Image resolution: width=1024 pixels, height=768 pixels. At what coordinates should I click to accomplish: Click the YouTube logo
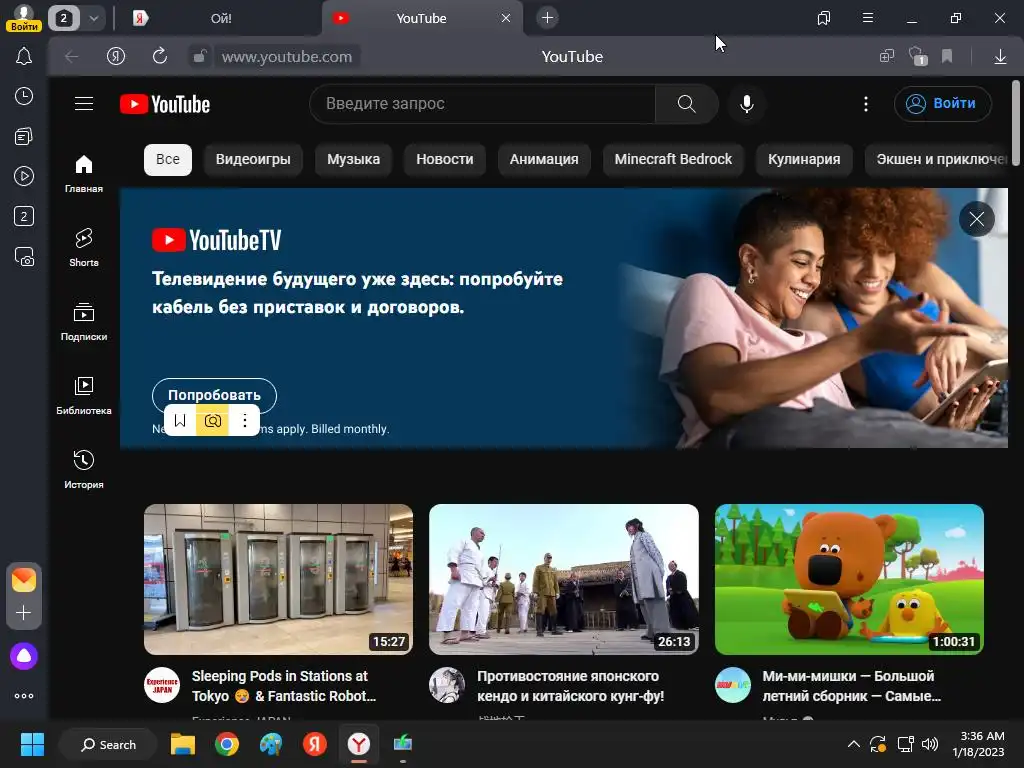(165, 104)
